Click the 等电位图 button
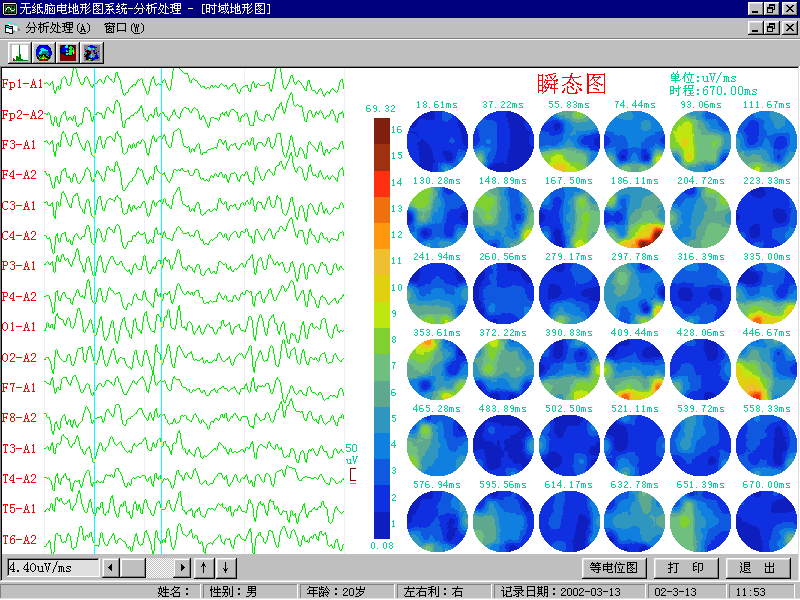Screen dimensions: 800x600 613,568
